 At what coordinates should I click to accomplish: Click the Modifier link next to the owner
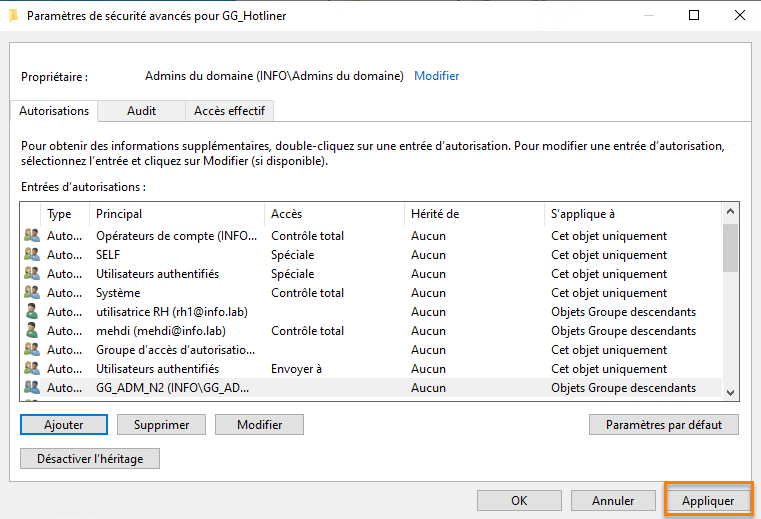[x=437, y=76]
